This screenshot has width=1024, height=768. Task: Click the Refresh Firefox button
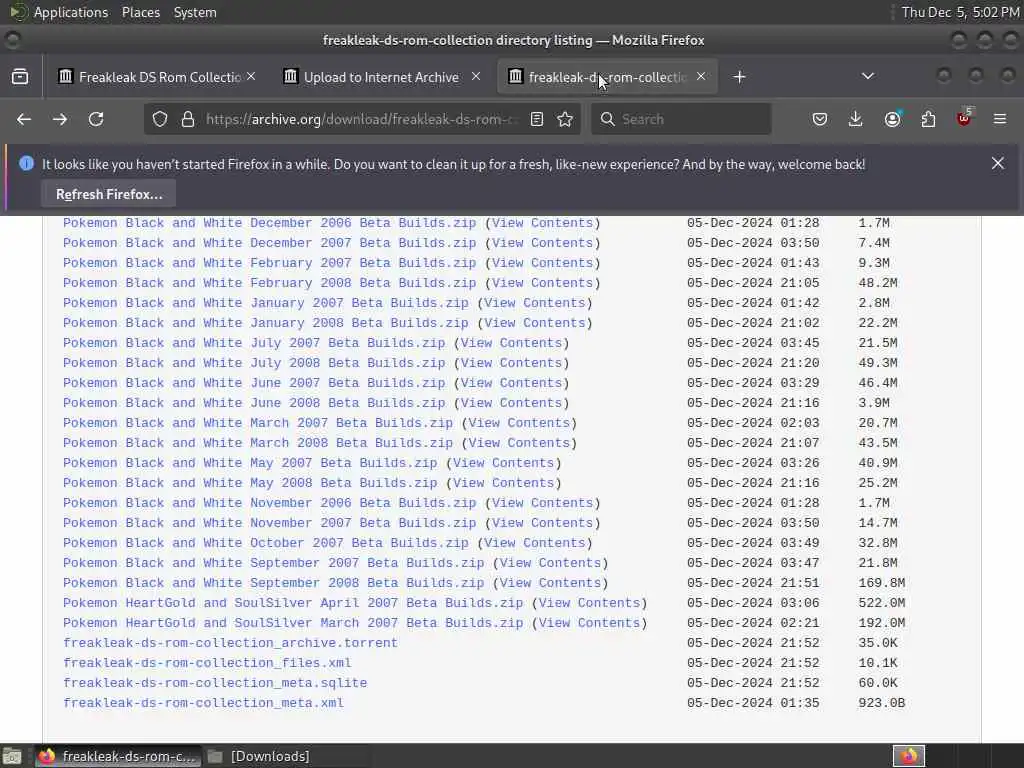coord(109,195)
